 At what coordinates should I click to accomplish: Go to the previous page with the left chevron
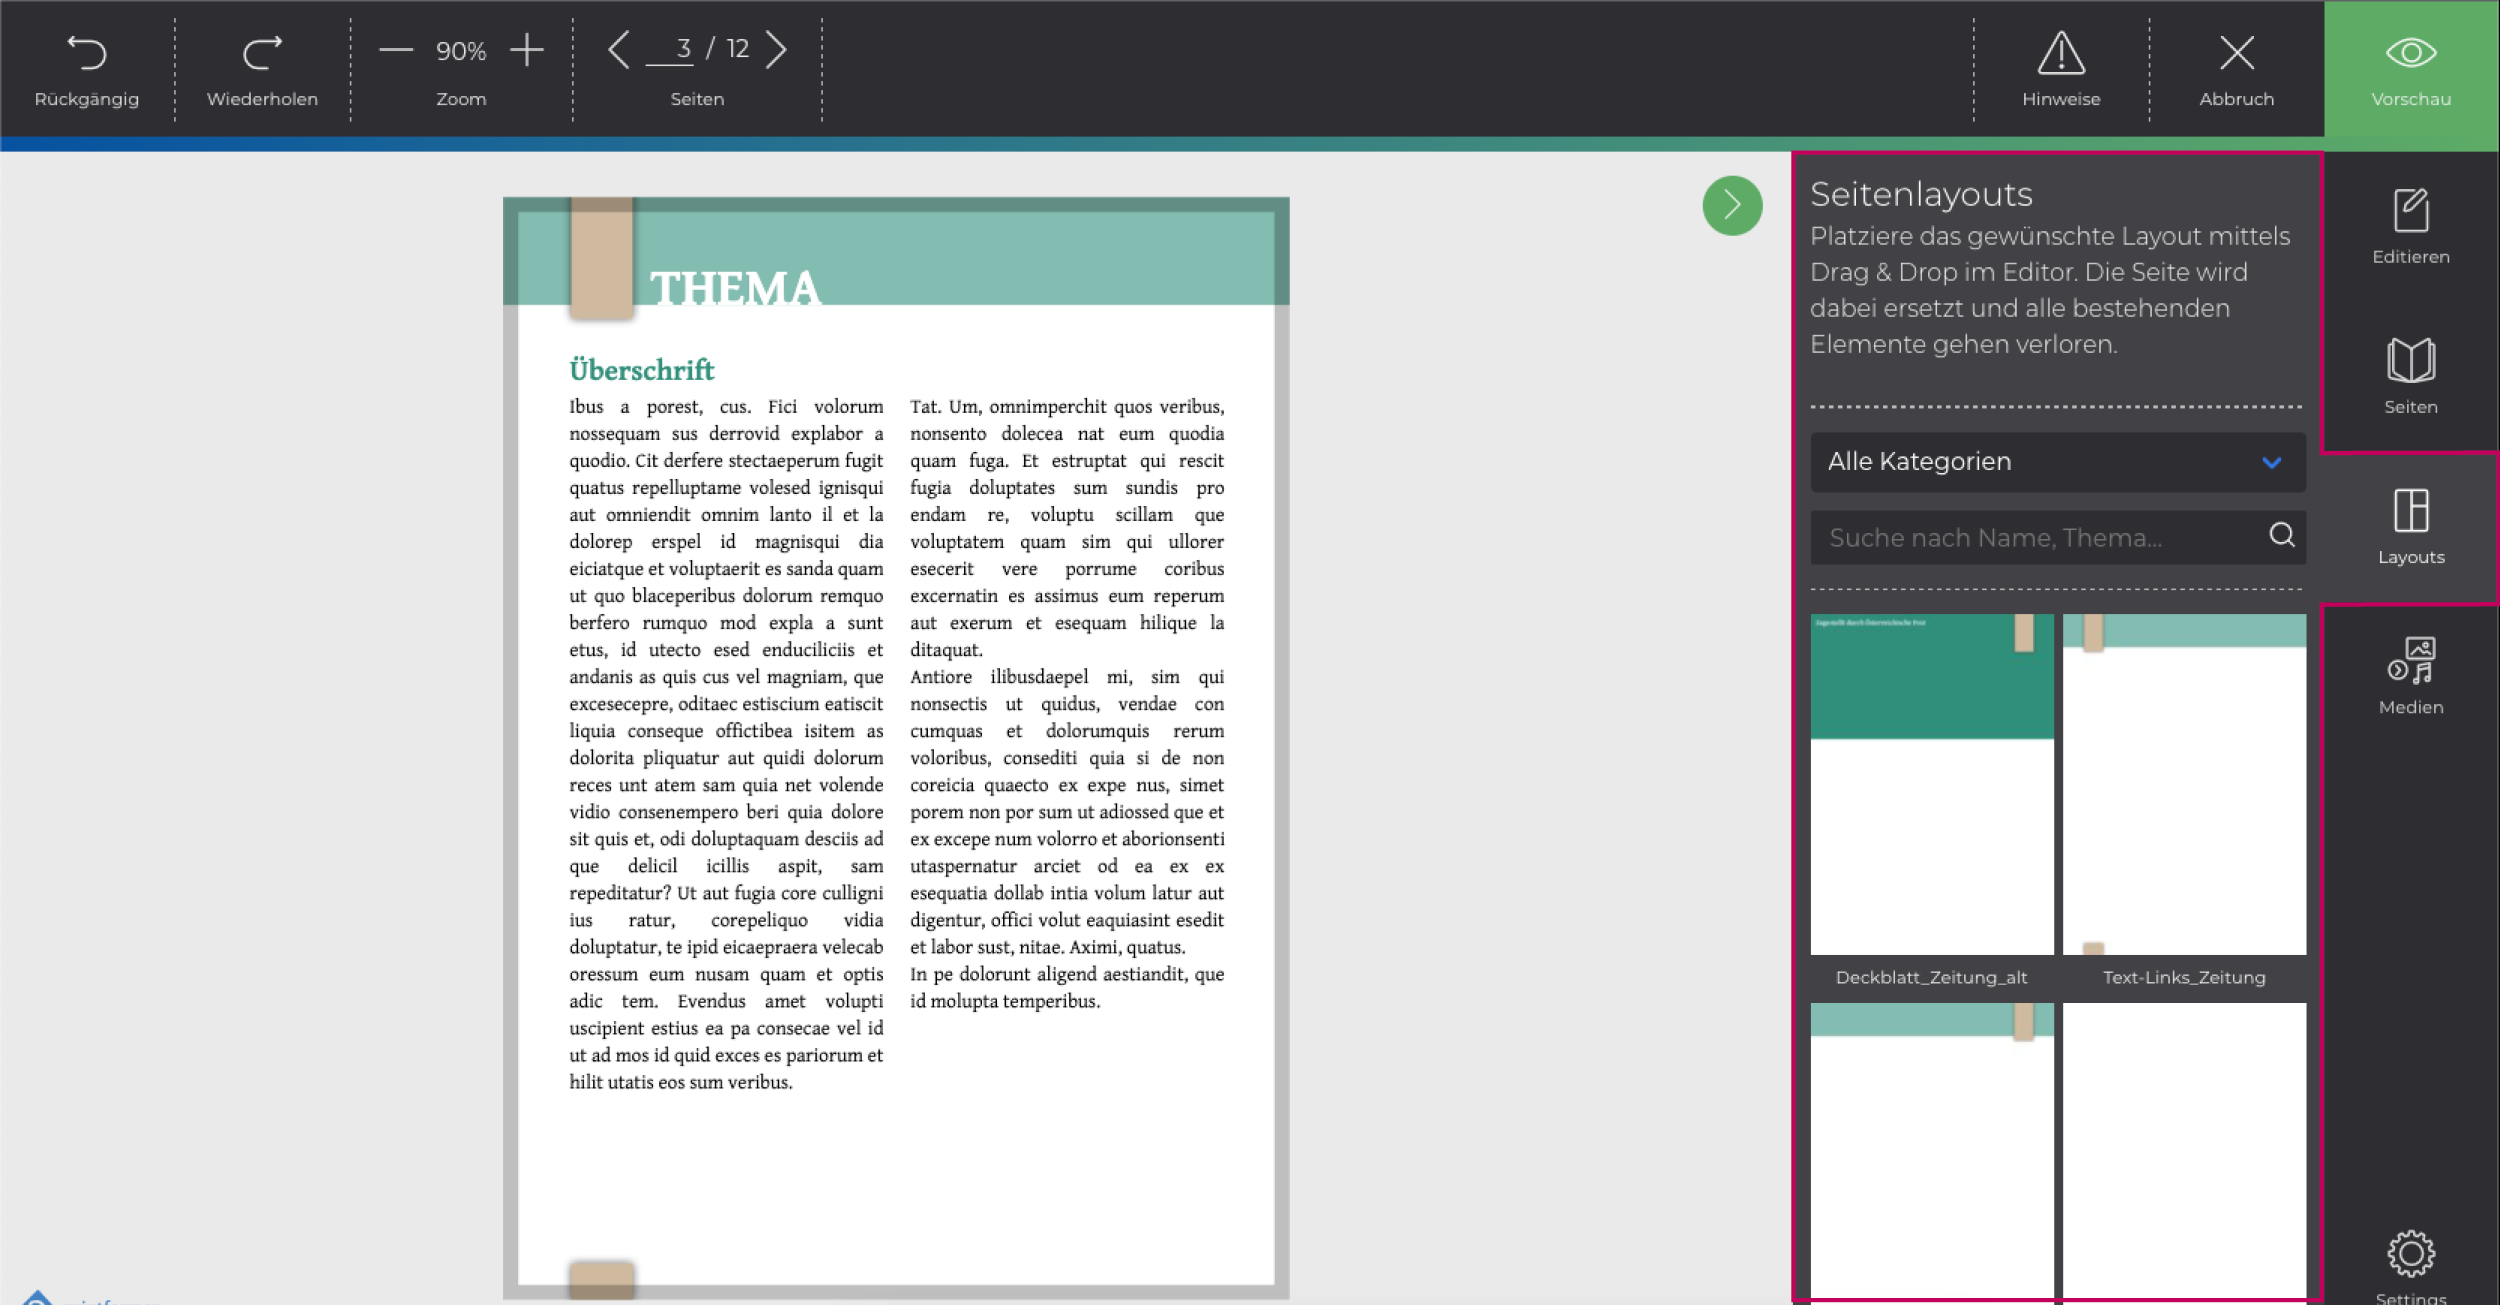(620, 49)
